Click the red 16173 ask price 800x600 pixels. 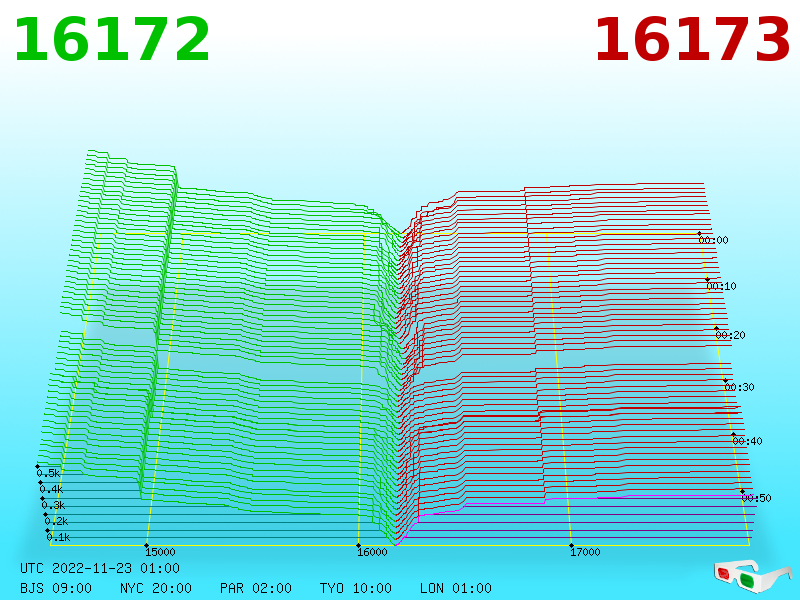click(x=692, y=40)
